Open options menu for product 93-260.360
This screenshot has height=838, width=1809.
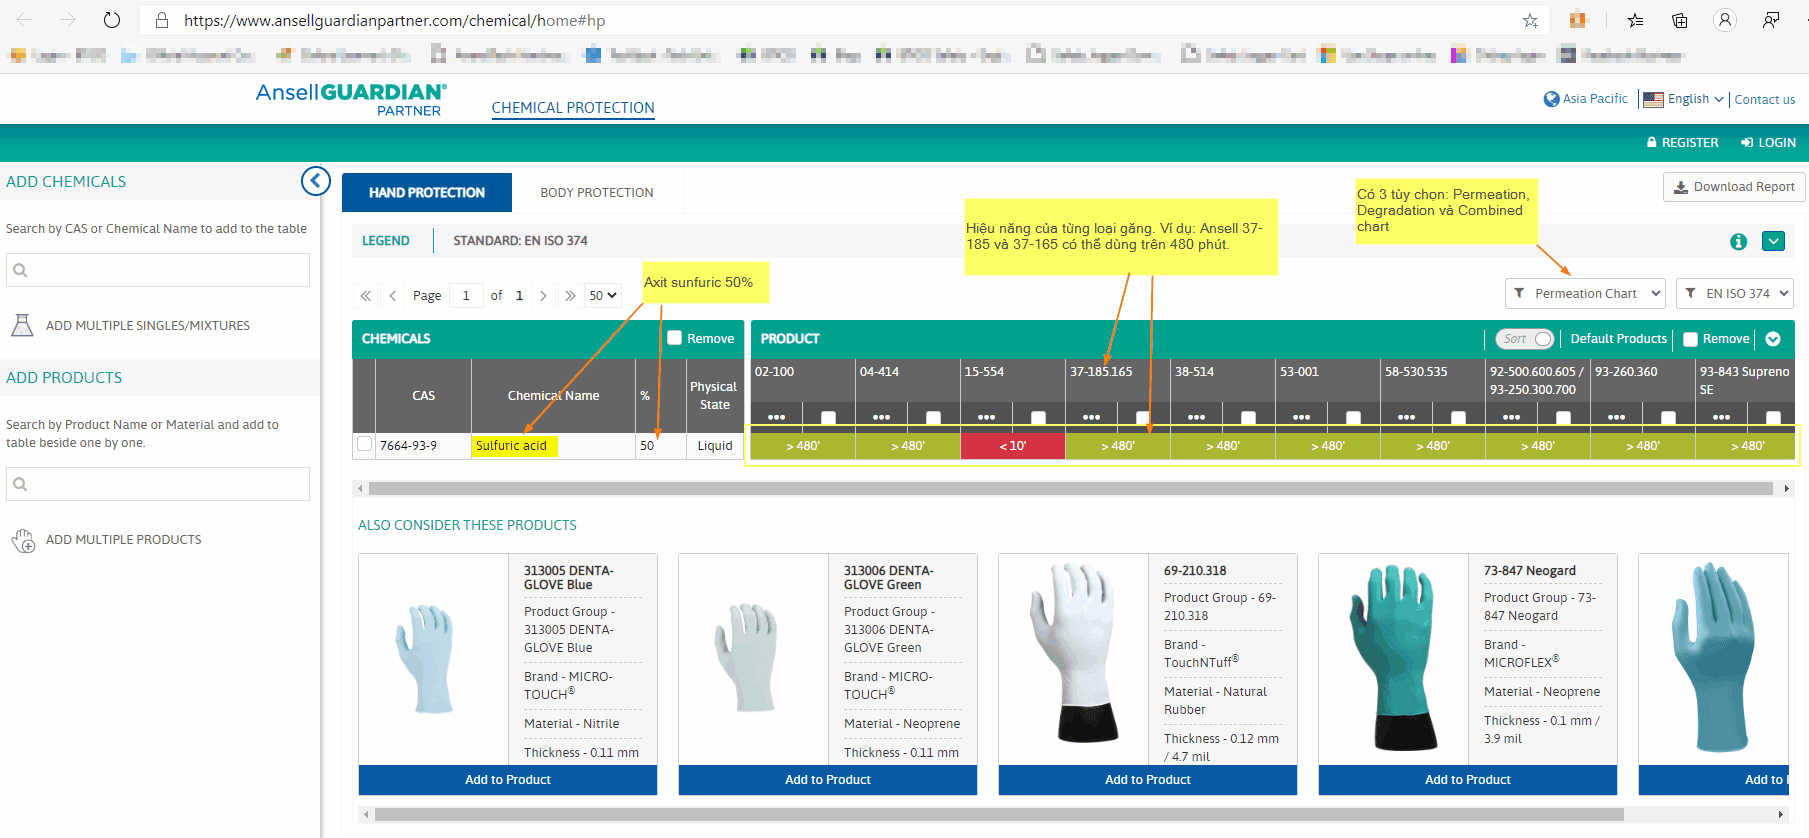[x=1616, y=416]
